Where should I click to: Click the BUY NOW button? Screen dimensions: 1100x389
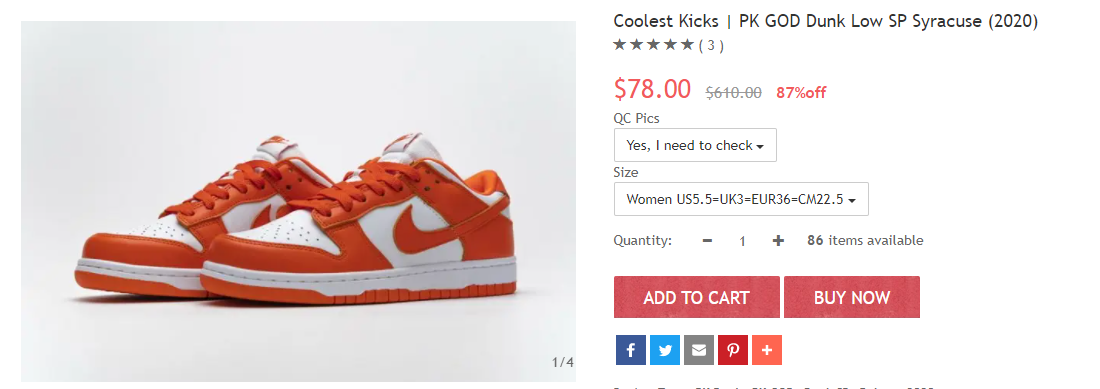pyautogui.click(x=852, y=297)
